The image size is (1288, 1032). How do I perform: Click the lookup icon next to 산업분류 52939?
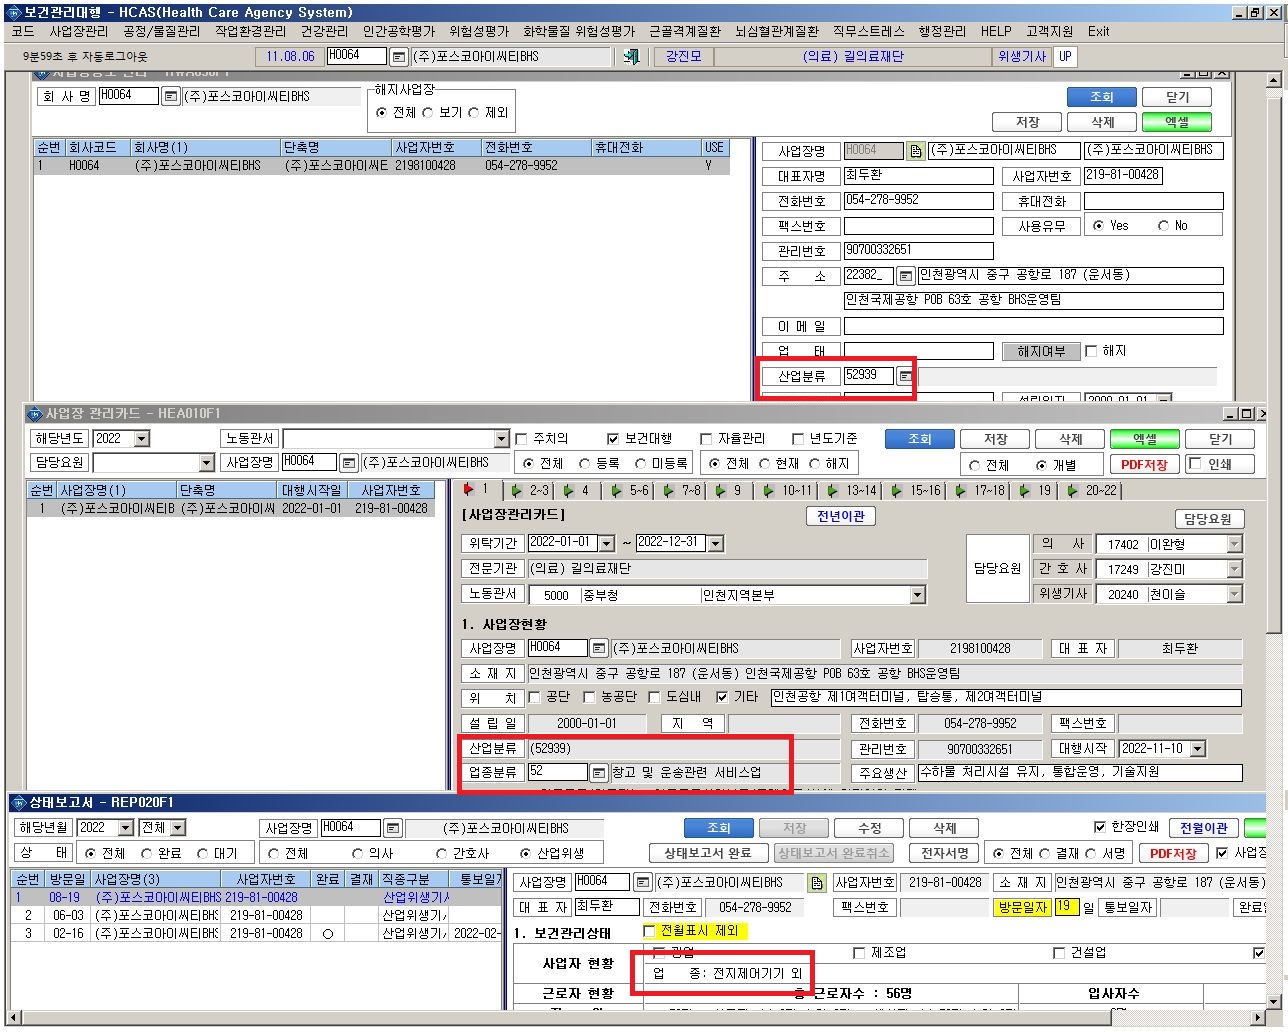point(905,376)
